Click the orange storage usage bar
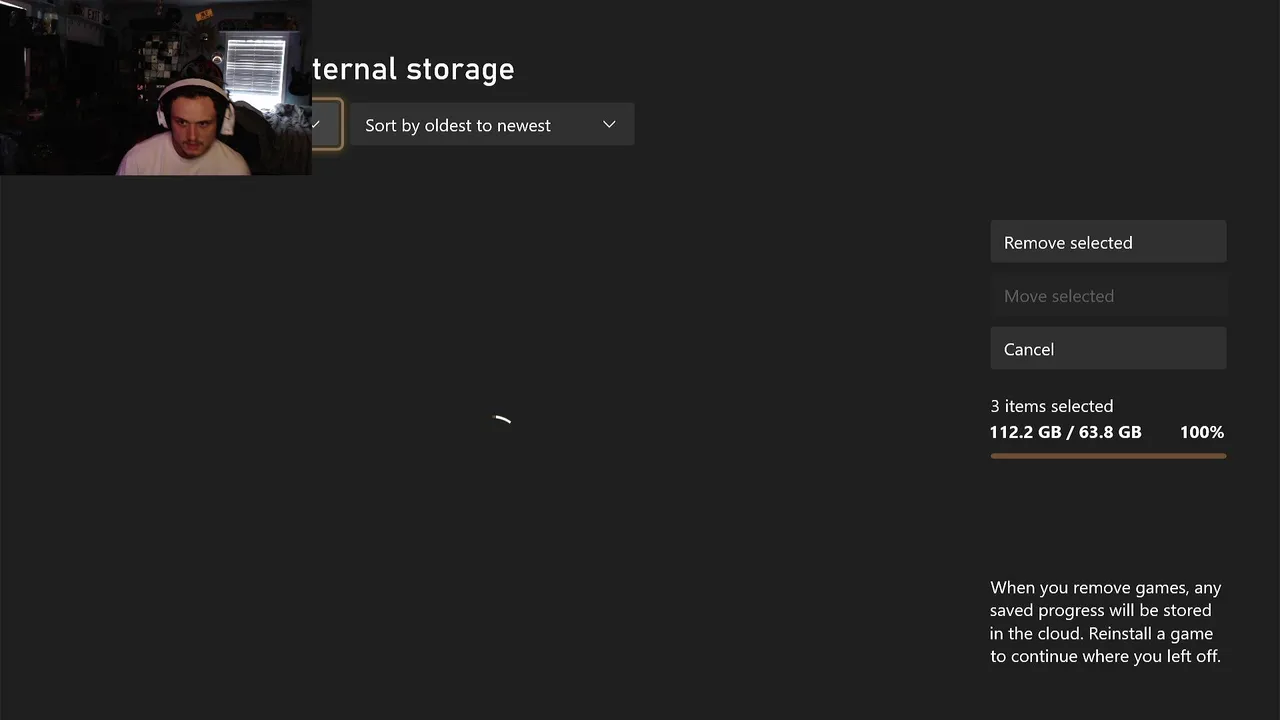The width and height of the screenshot is (1280, 720). pos(1108,456)
